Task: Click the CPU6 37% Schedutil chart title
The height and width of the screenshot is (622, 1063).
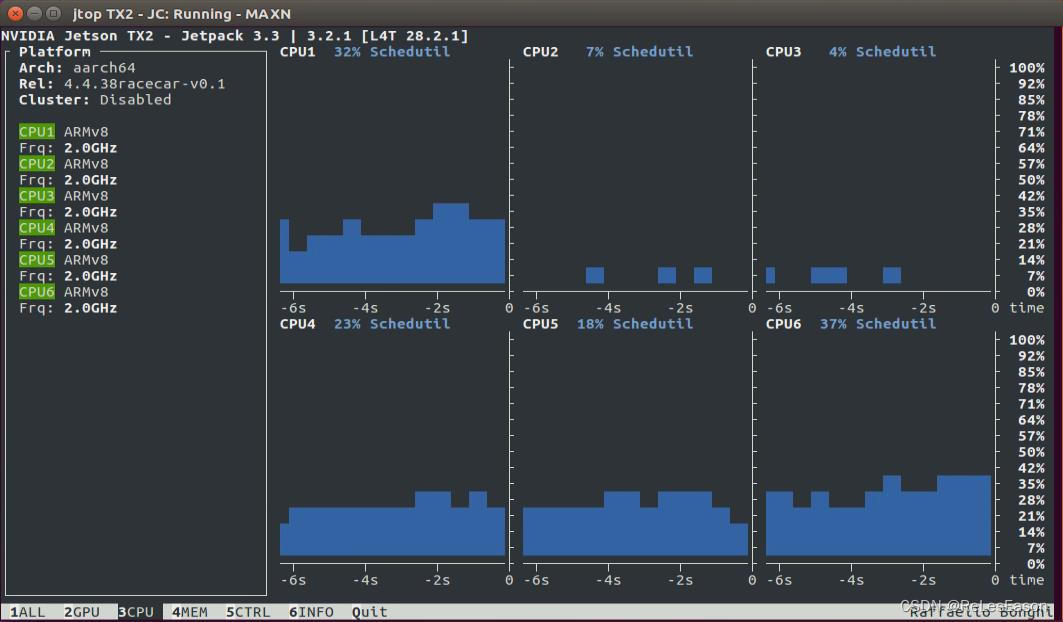Action: [851, 324]
